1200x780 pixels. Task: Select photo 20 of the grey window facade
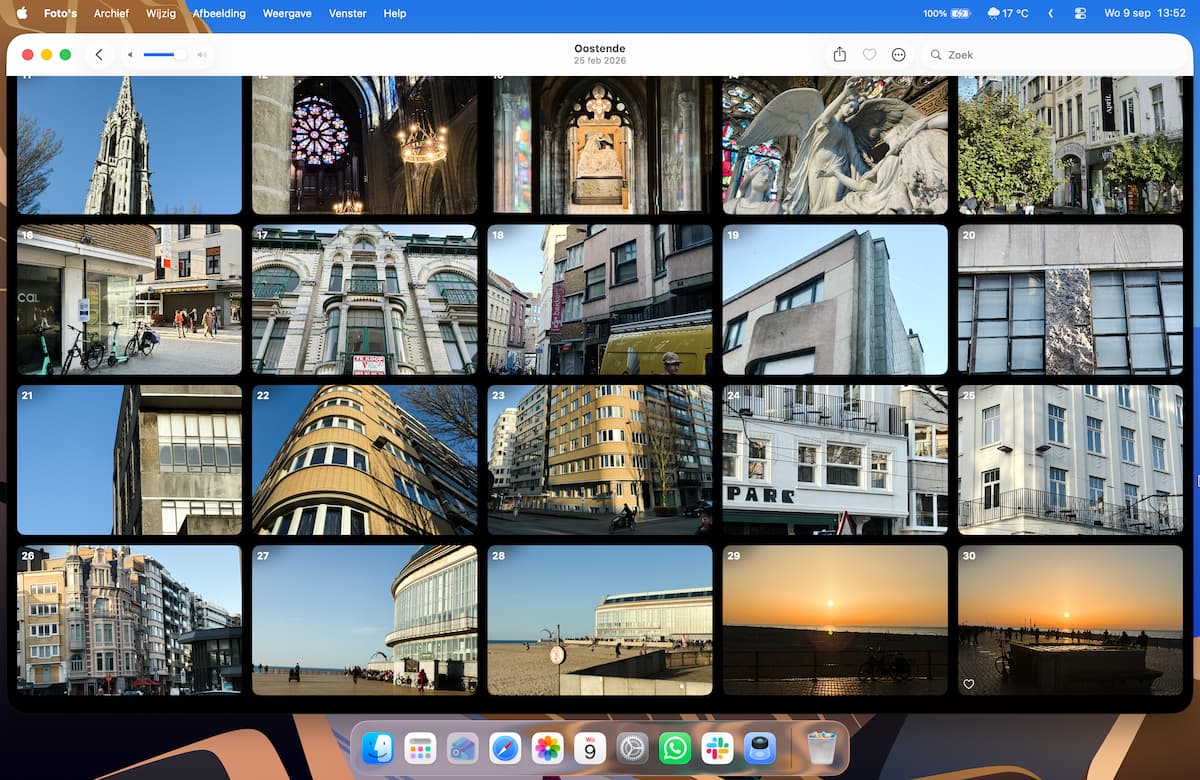[x=1070, y=299]
